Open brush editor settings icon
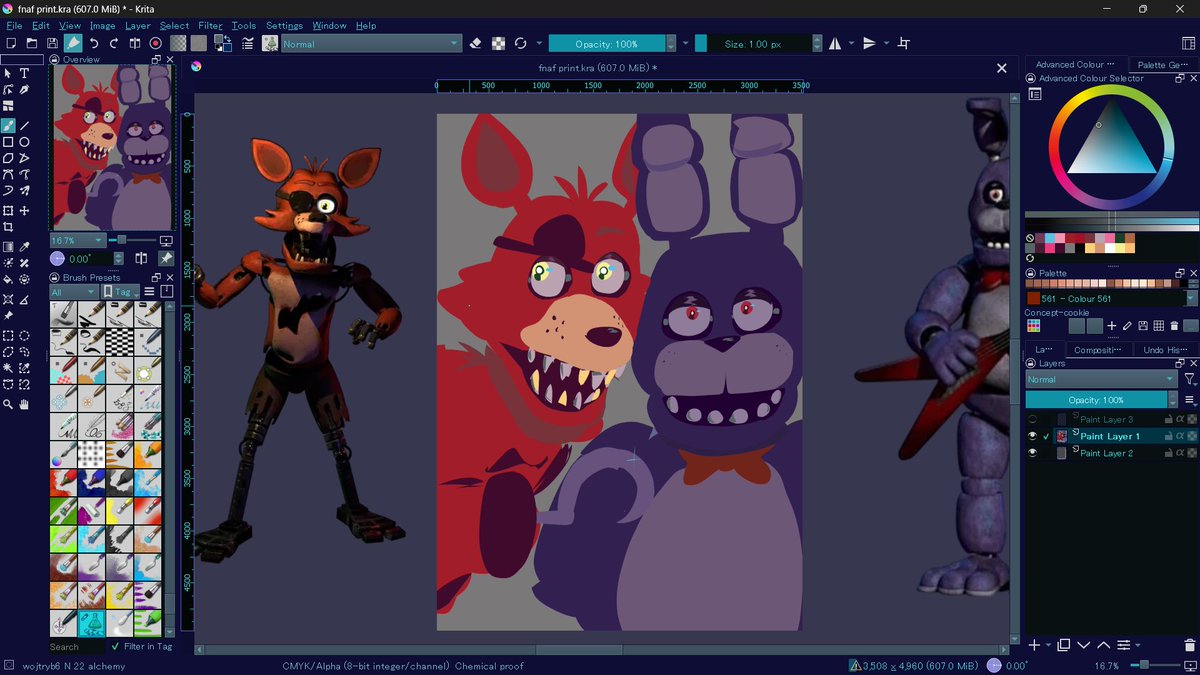 [x=248, y=43]
